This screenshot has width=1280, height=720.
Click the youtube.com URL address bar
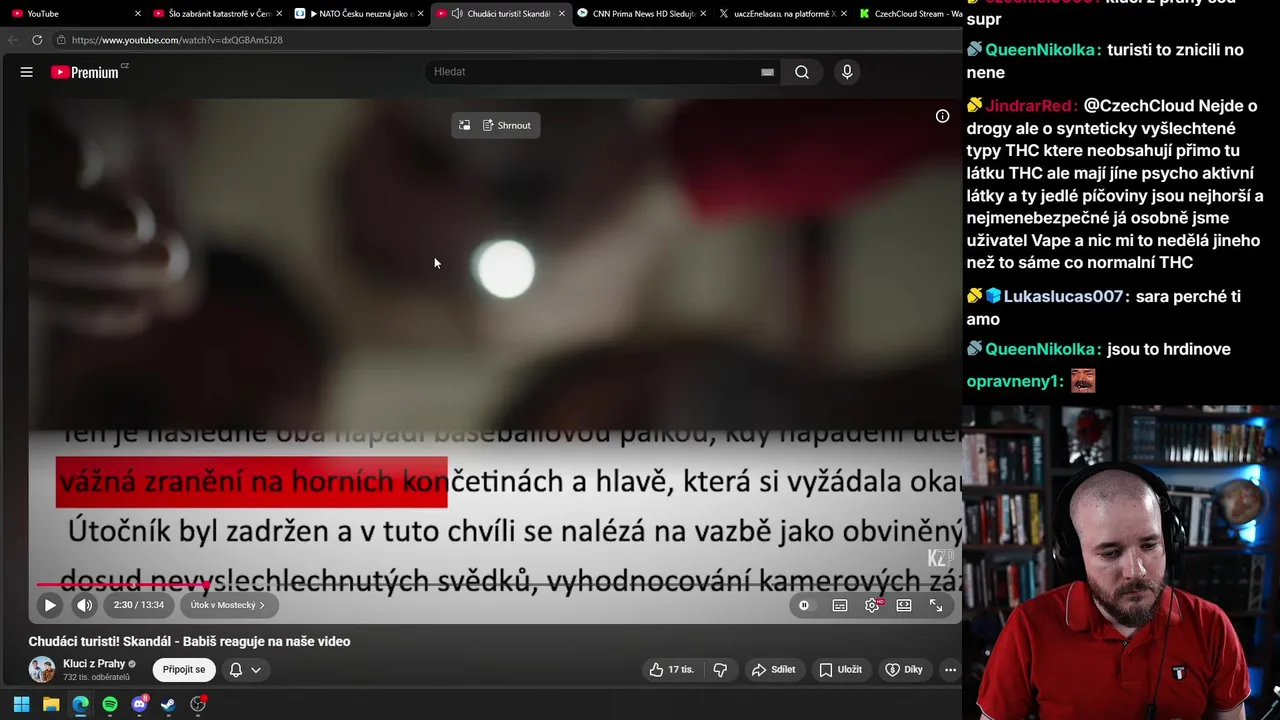point(176,40)
